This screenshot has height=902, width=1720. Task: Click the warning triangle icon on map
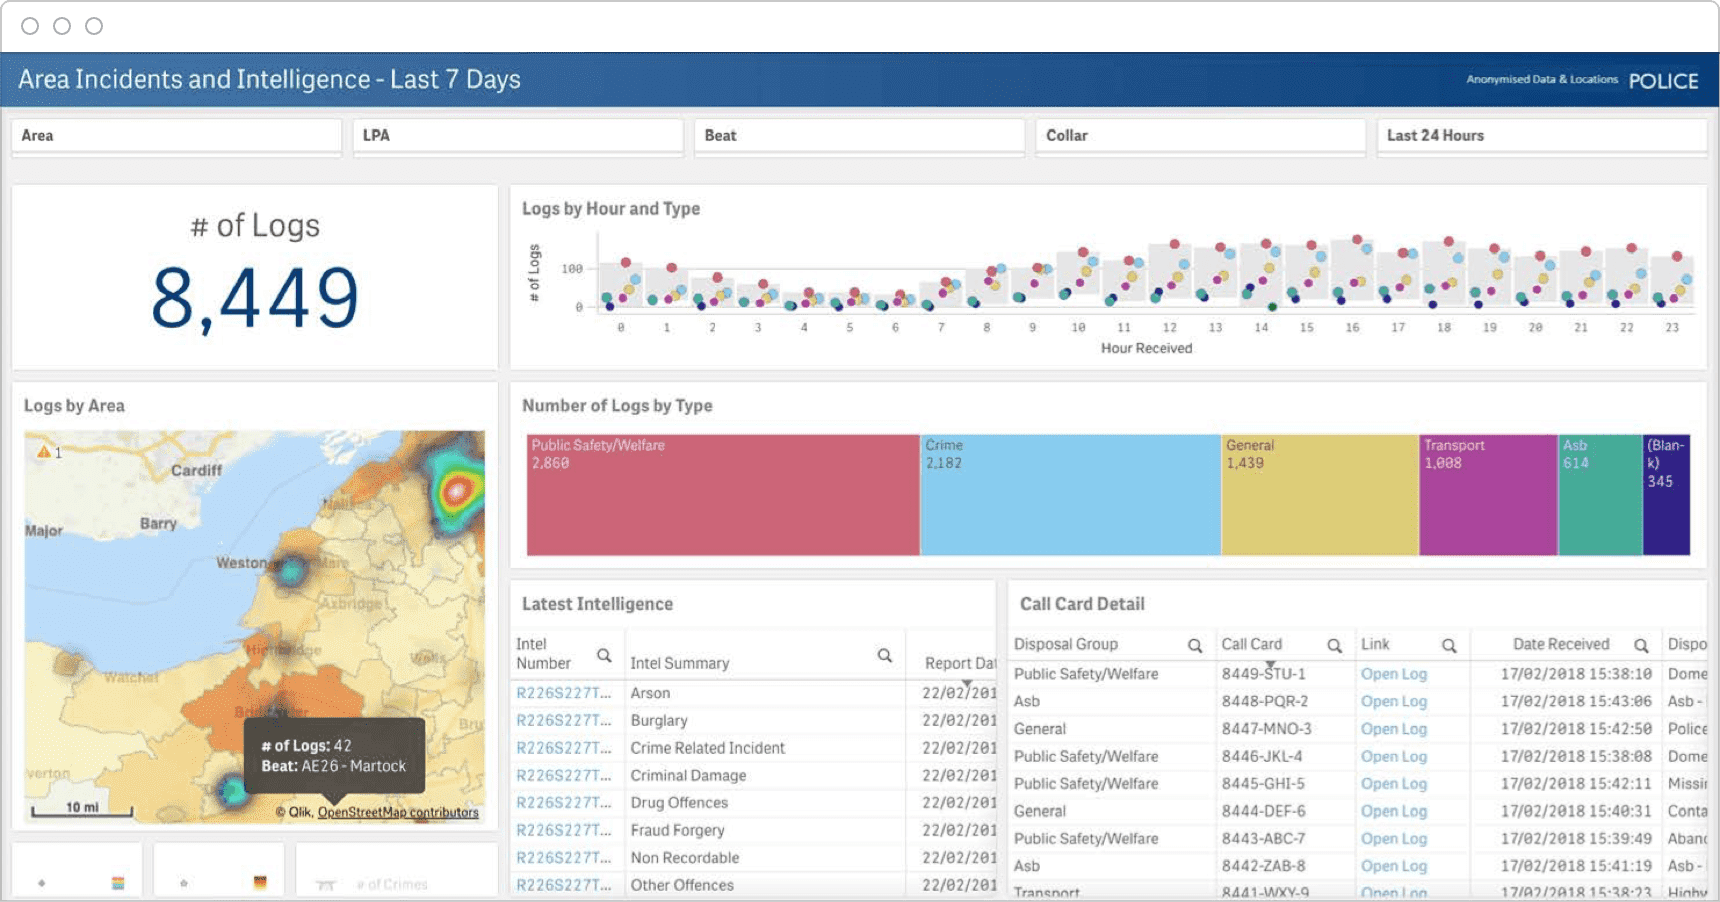(43, 452)
